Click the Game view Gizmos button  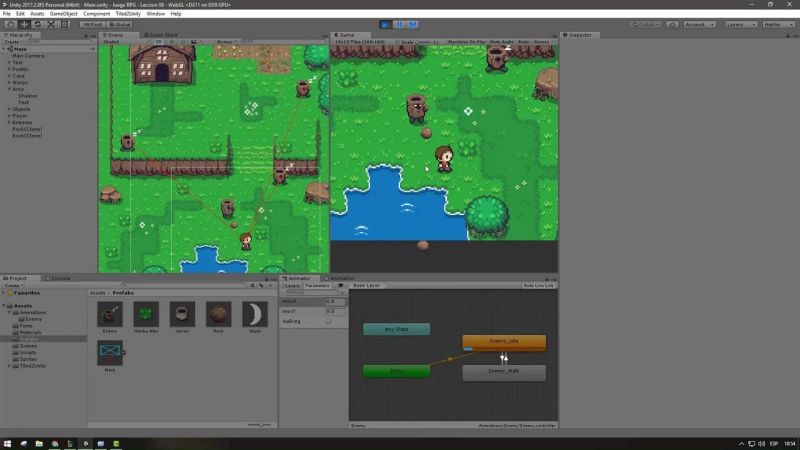(543, 42)
